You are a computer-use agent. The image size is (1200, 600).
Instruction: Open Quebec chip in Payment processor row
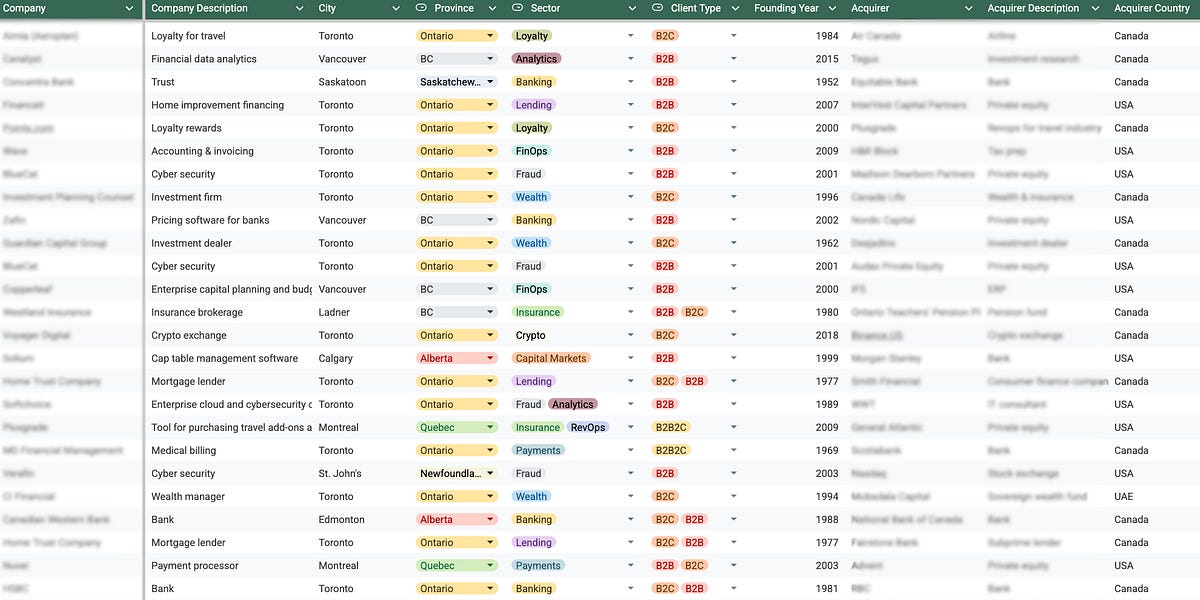456,565
